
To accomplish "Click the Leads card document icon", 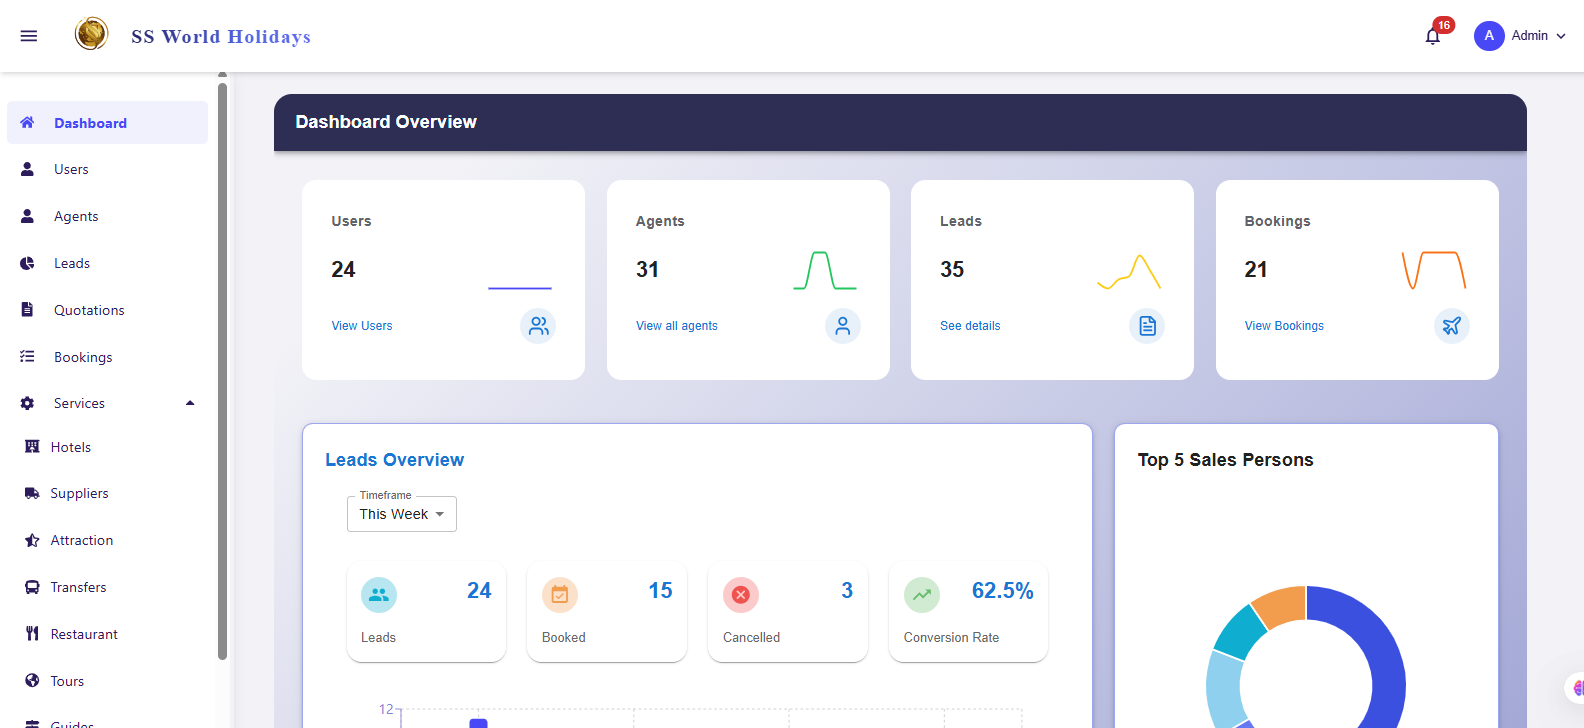I will (1147, 326).
